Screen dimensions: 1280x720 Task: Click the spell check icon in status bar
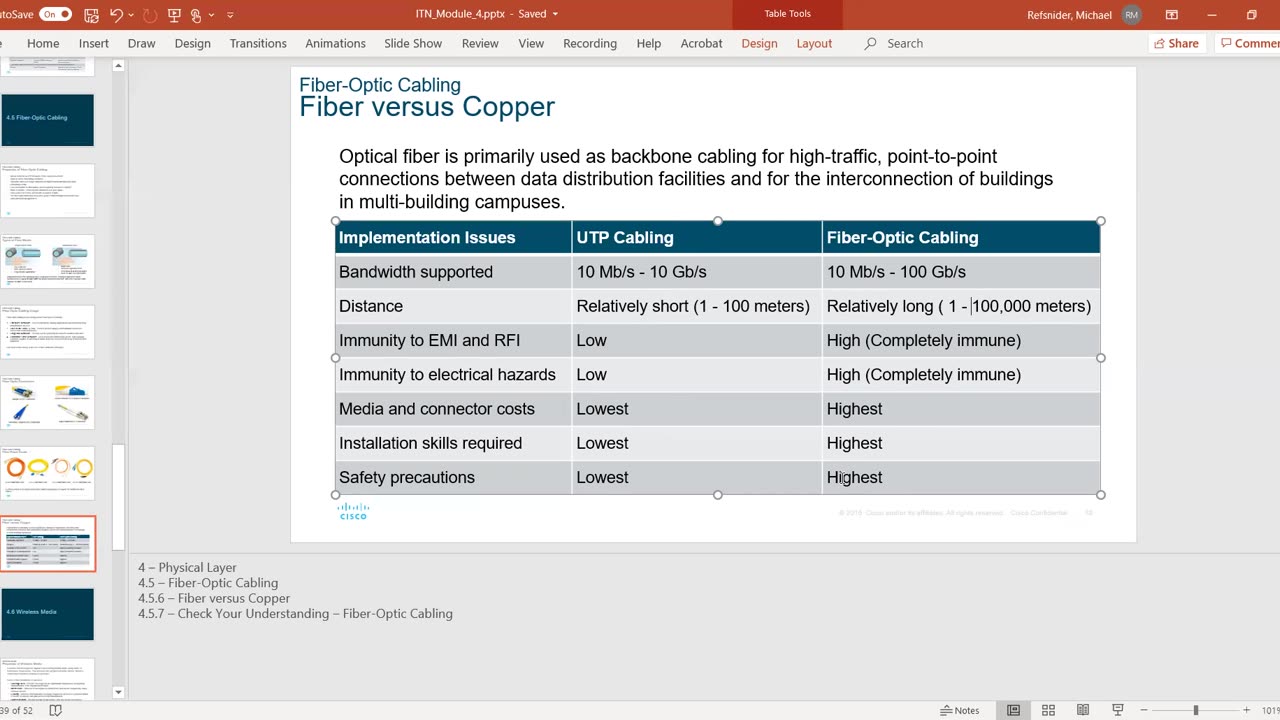[x=55, y=710]
